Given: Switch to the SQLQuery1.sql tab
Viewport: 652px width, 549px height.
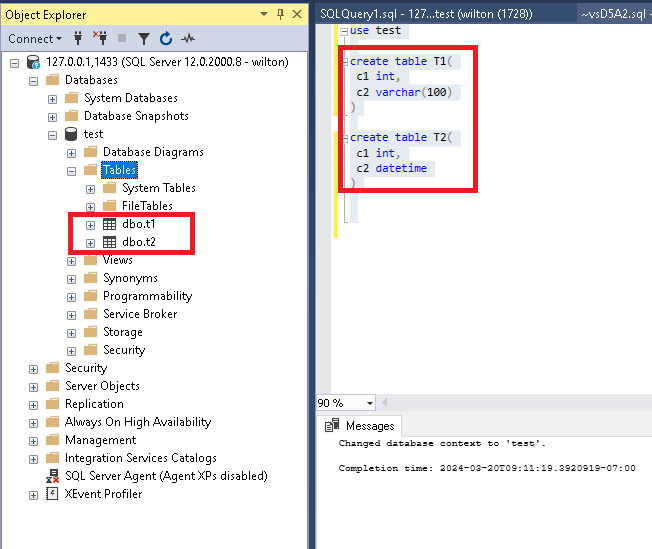Looking at the screenshot, I should pyautogui.click(x=426, y=14).
